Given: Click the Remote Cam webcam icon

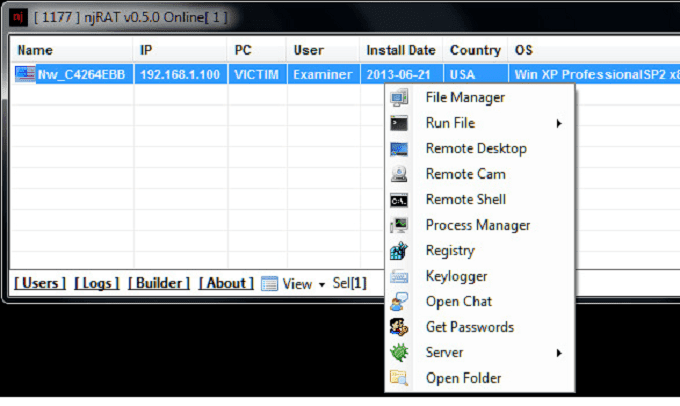Looking at the screenshot, I should pyautogui.click(x=399, y=174).
